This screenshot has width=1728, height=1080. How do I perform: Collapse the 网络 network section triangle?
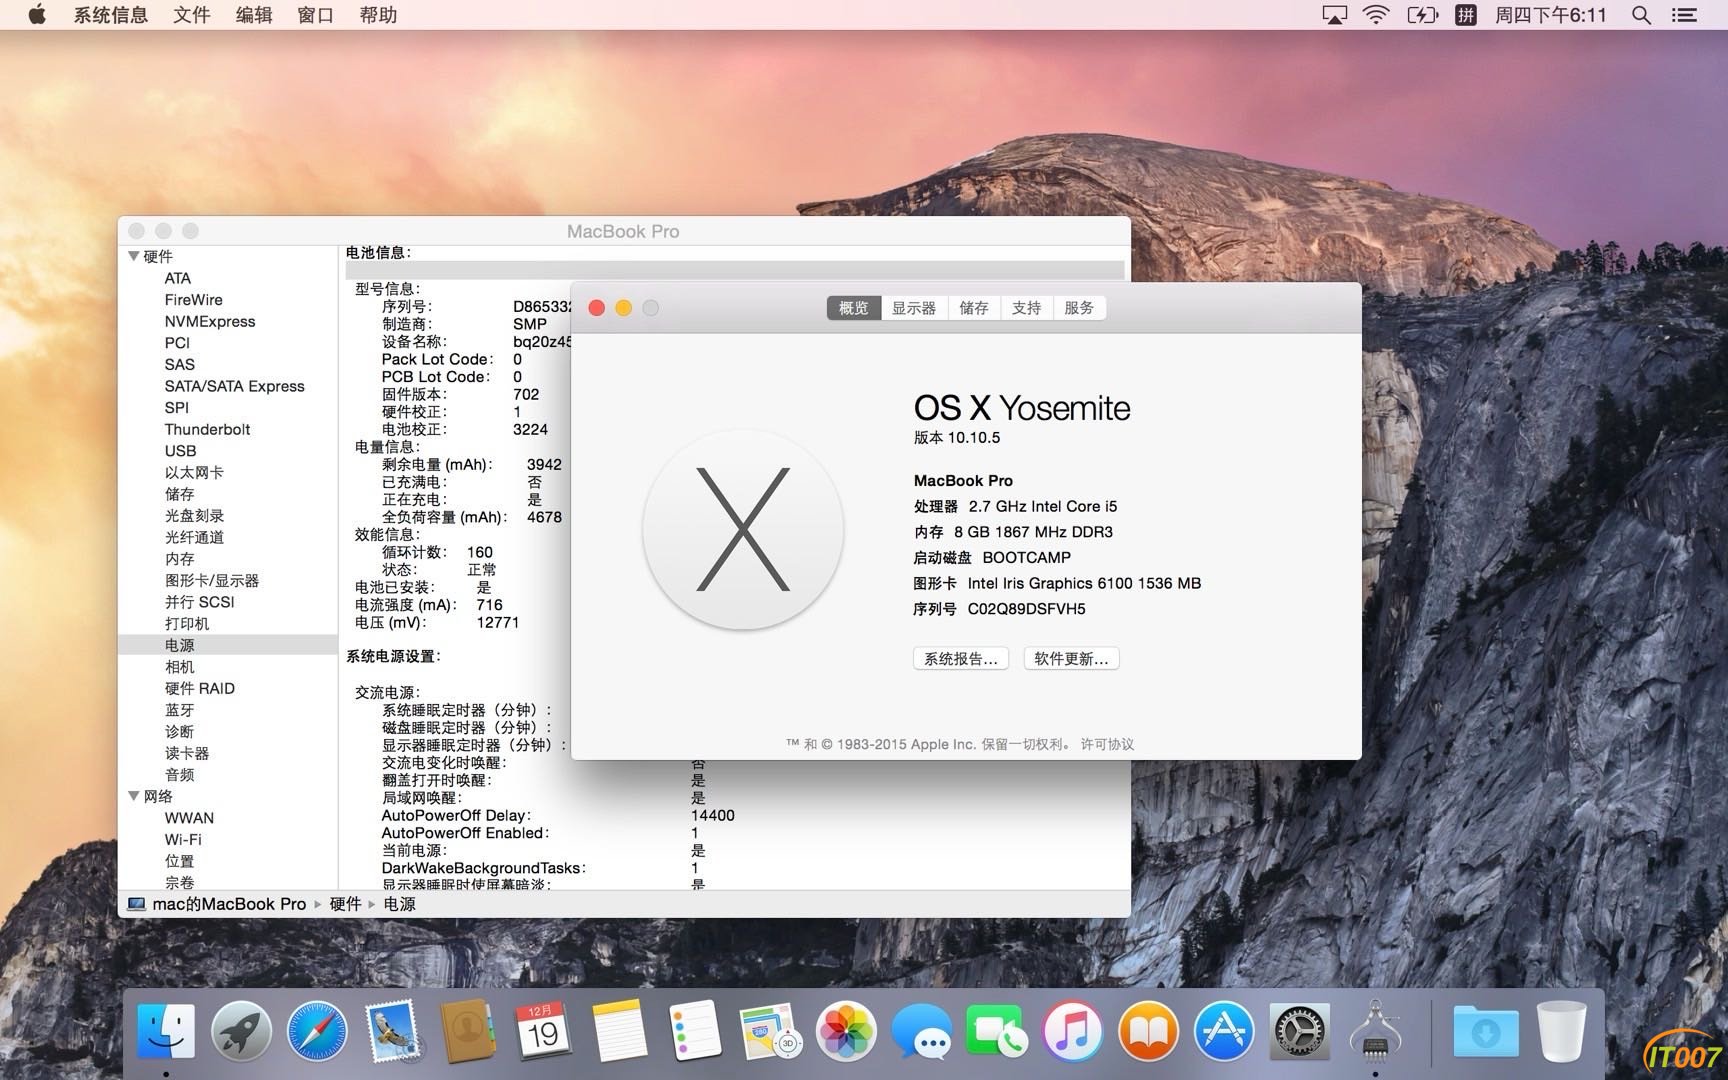(x=133, y=796)
